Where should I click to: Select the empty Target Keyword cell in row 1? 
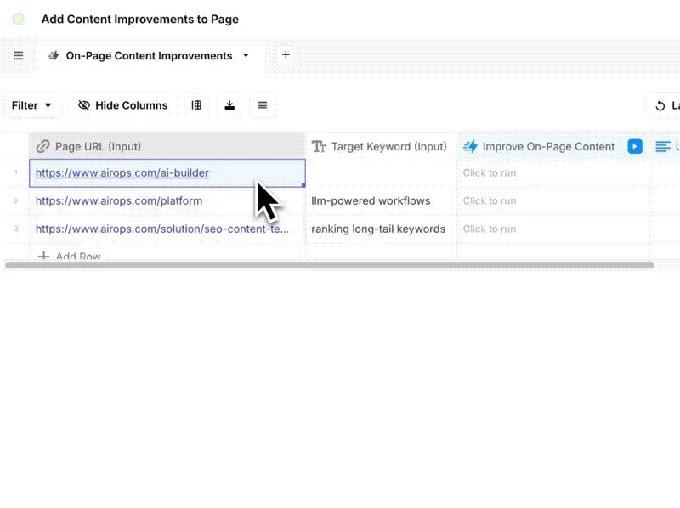click(380, 173)
